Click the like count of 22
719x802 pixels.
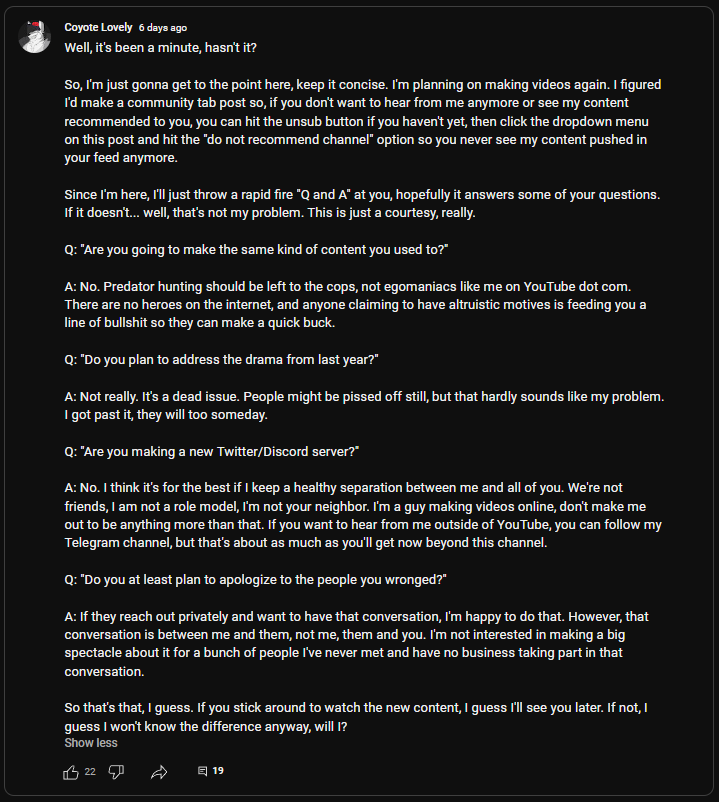point(90,772)
